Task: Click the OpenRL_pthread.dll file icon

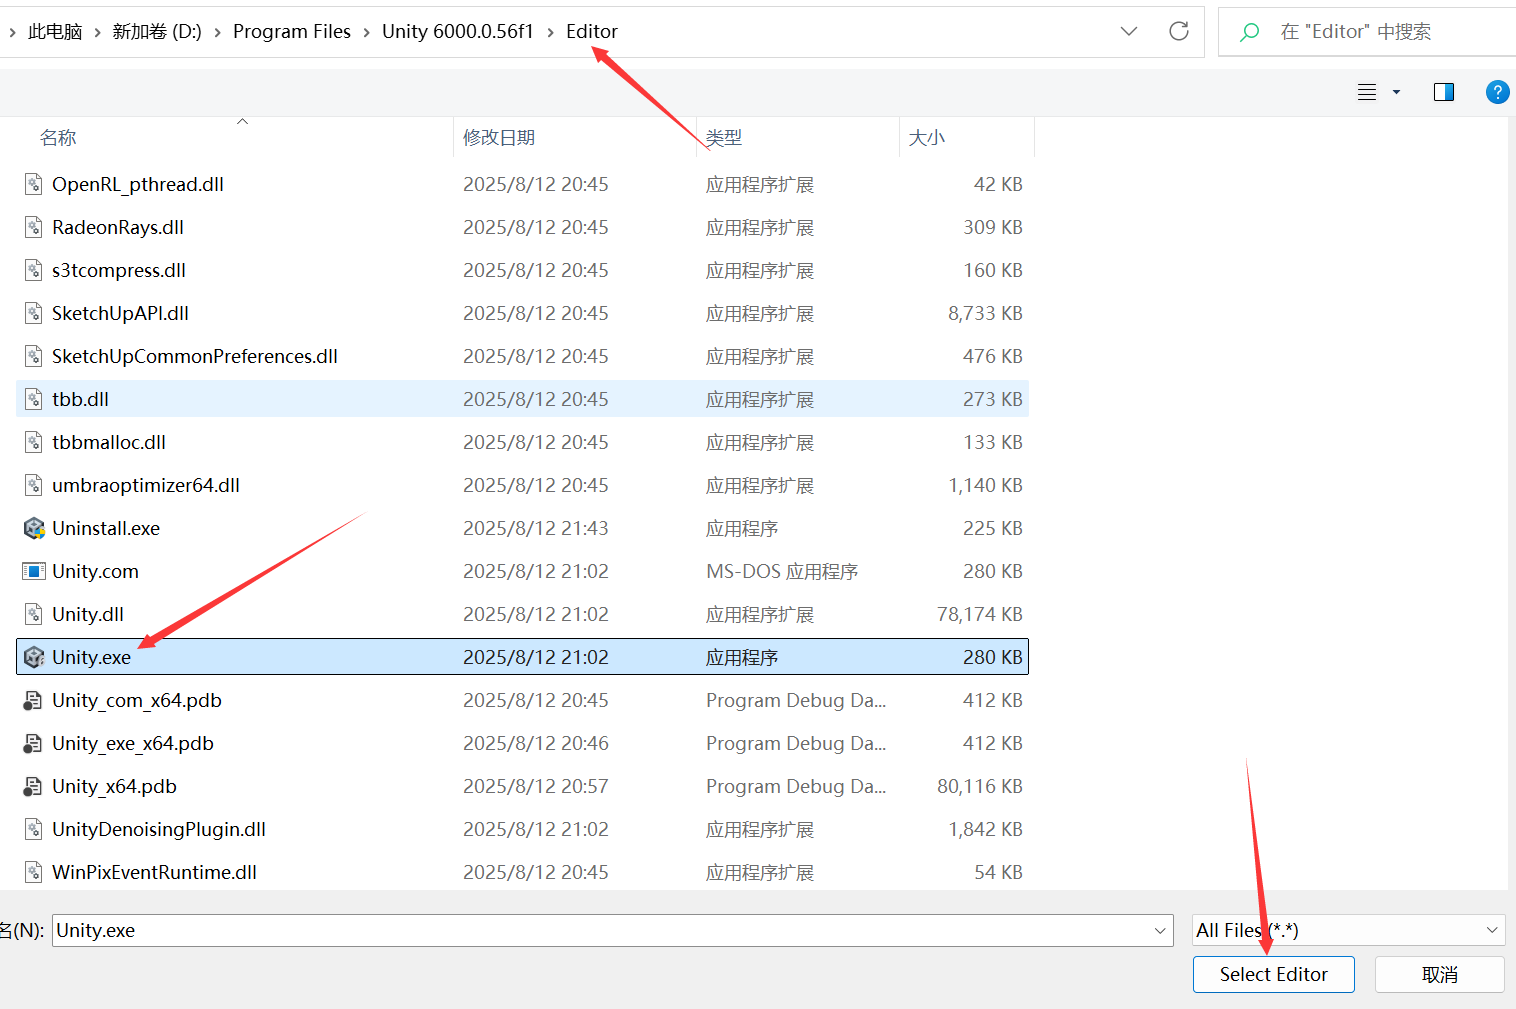Action: (x=34, y=184)
